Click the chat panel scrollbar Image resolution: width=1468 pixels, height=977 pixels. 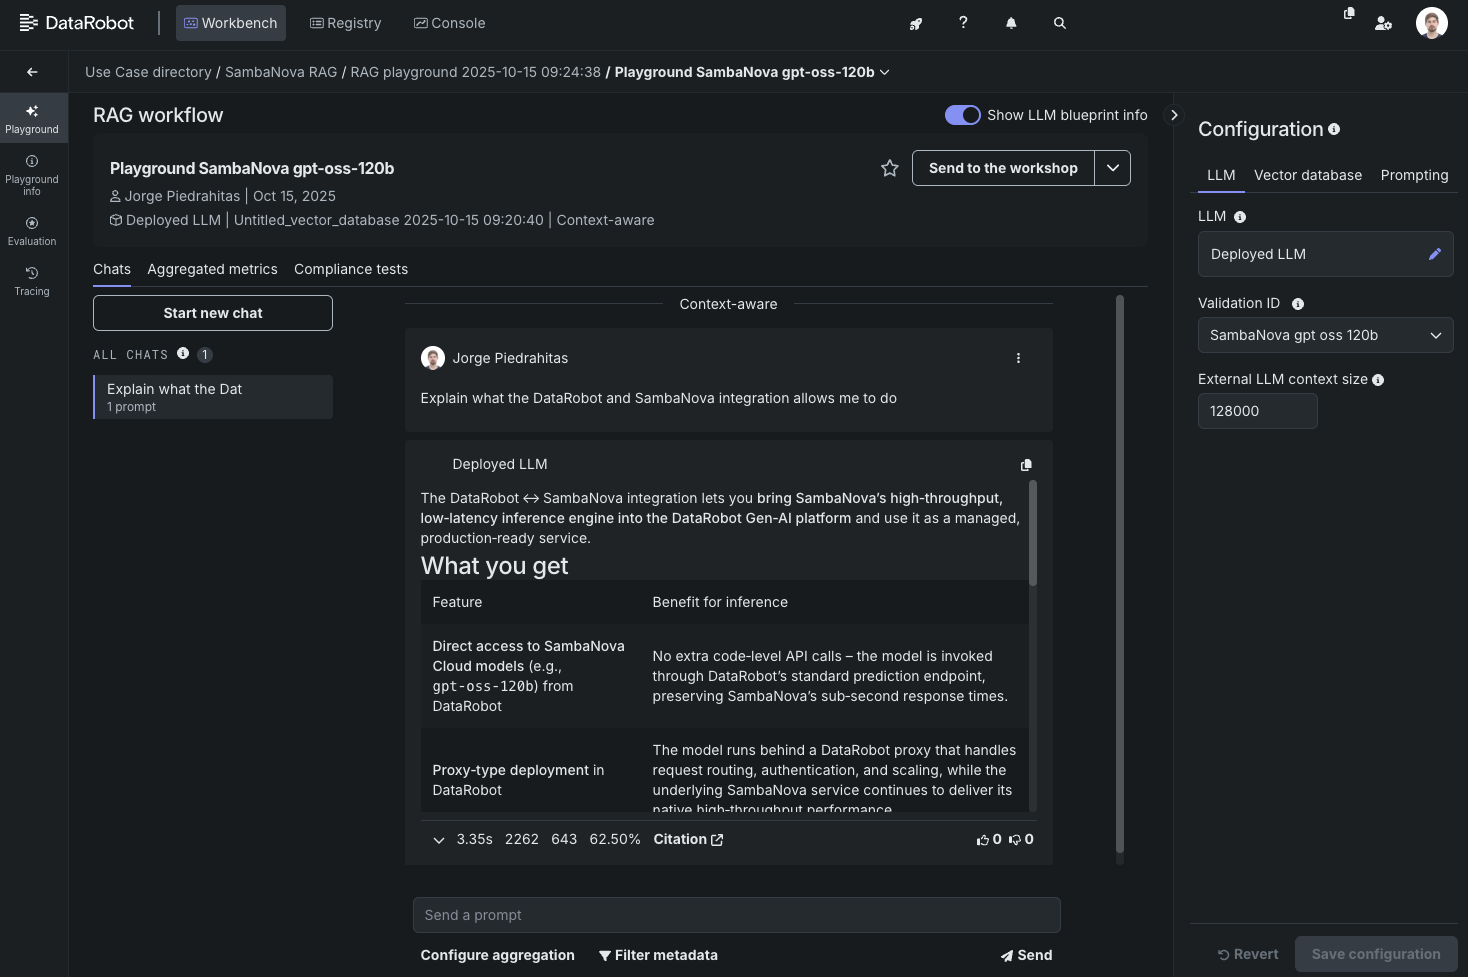1120,575
